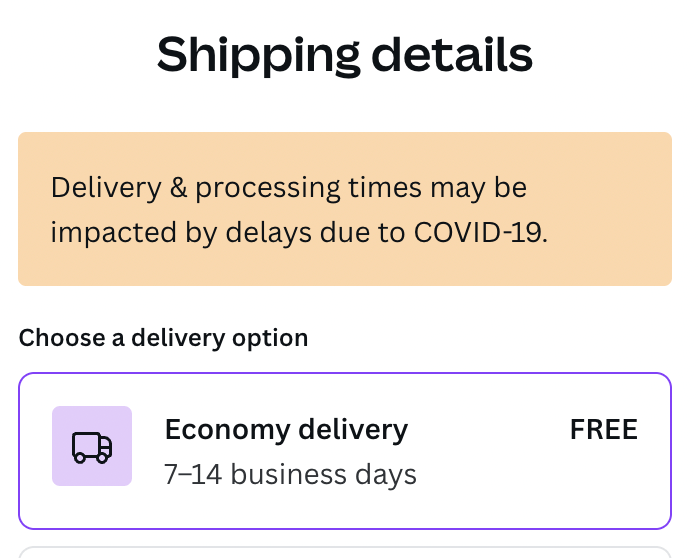Click the word delivery in Economy delivery
The width and height of the screenshot is (698, 558).
click(353, 430)
